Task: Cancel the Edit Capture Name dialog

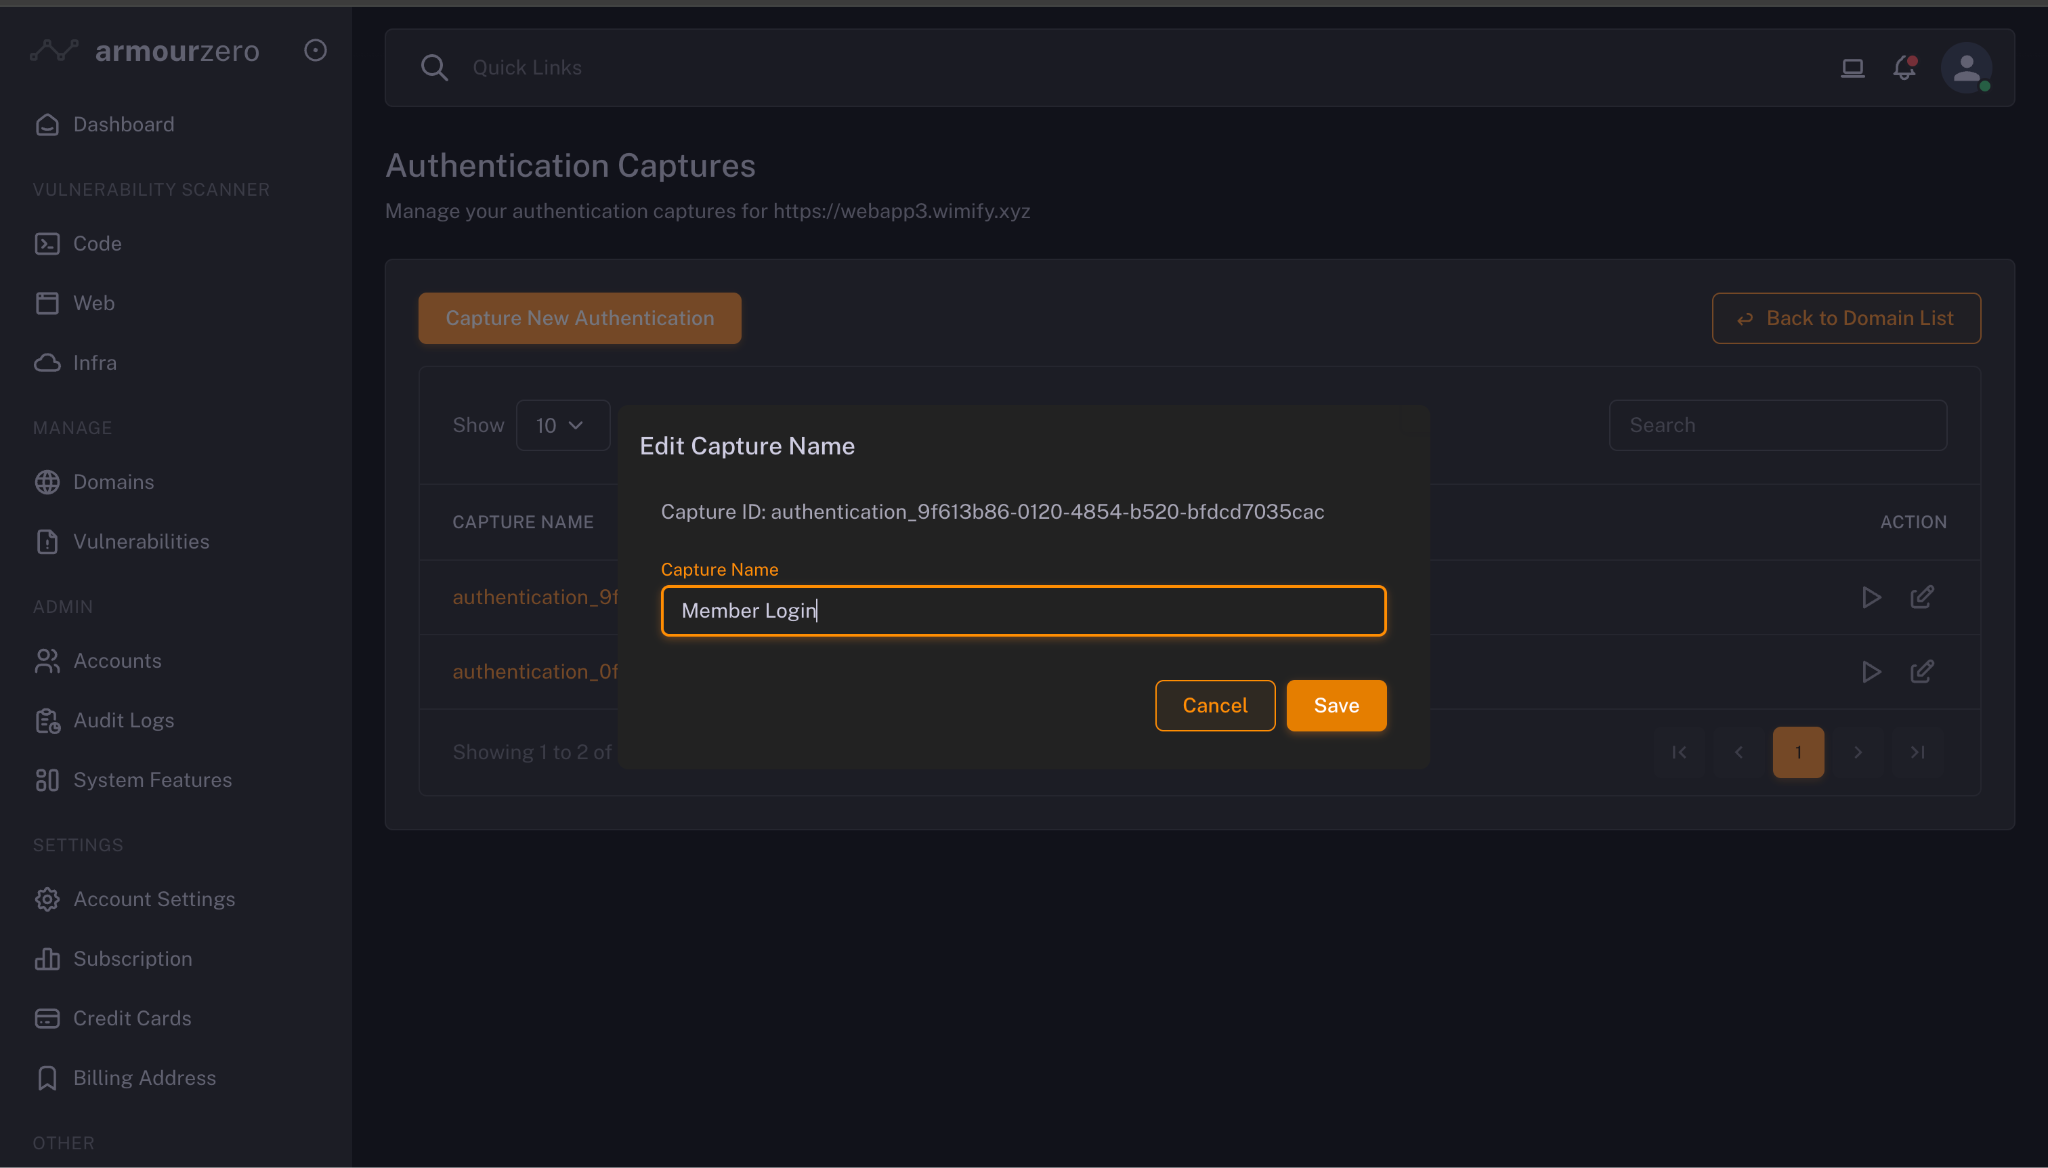Action: click(x=1214, y=706)
